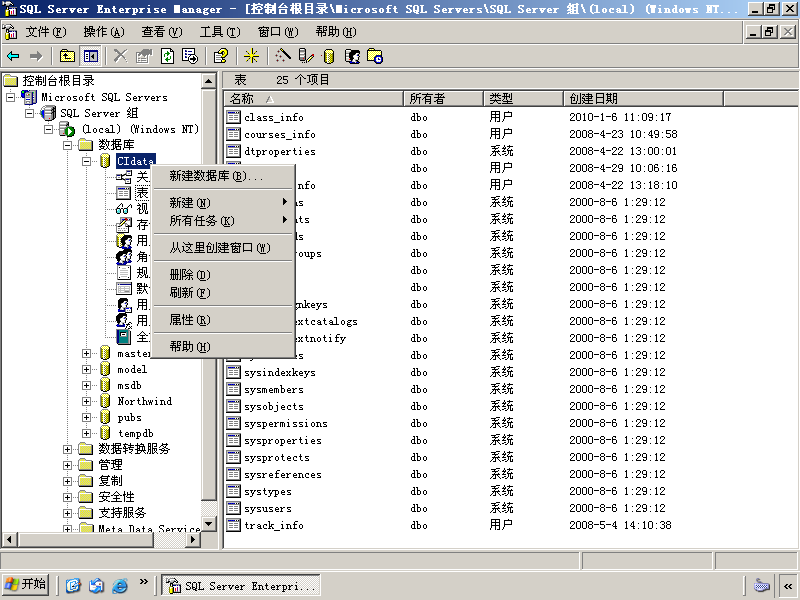Click the New Database cylinder toolbar icon

coord(329,56)
